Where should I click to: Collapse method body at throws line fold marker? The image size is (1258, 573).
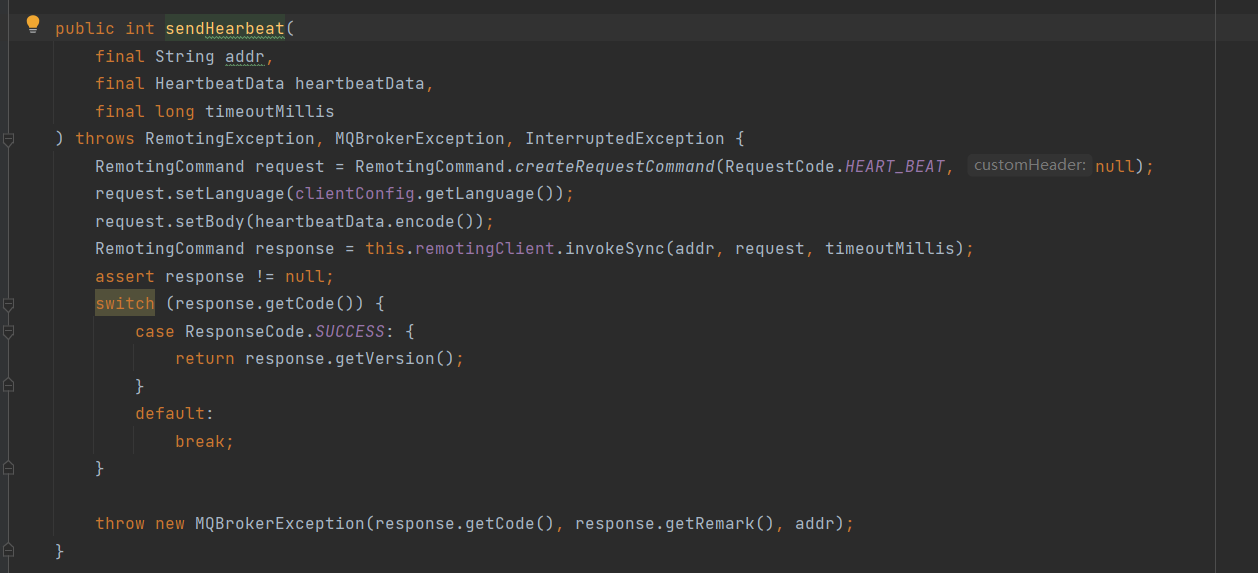pyautogui.click(x=8, y=139)
